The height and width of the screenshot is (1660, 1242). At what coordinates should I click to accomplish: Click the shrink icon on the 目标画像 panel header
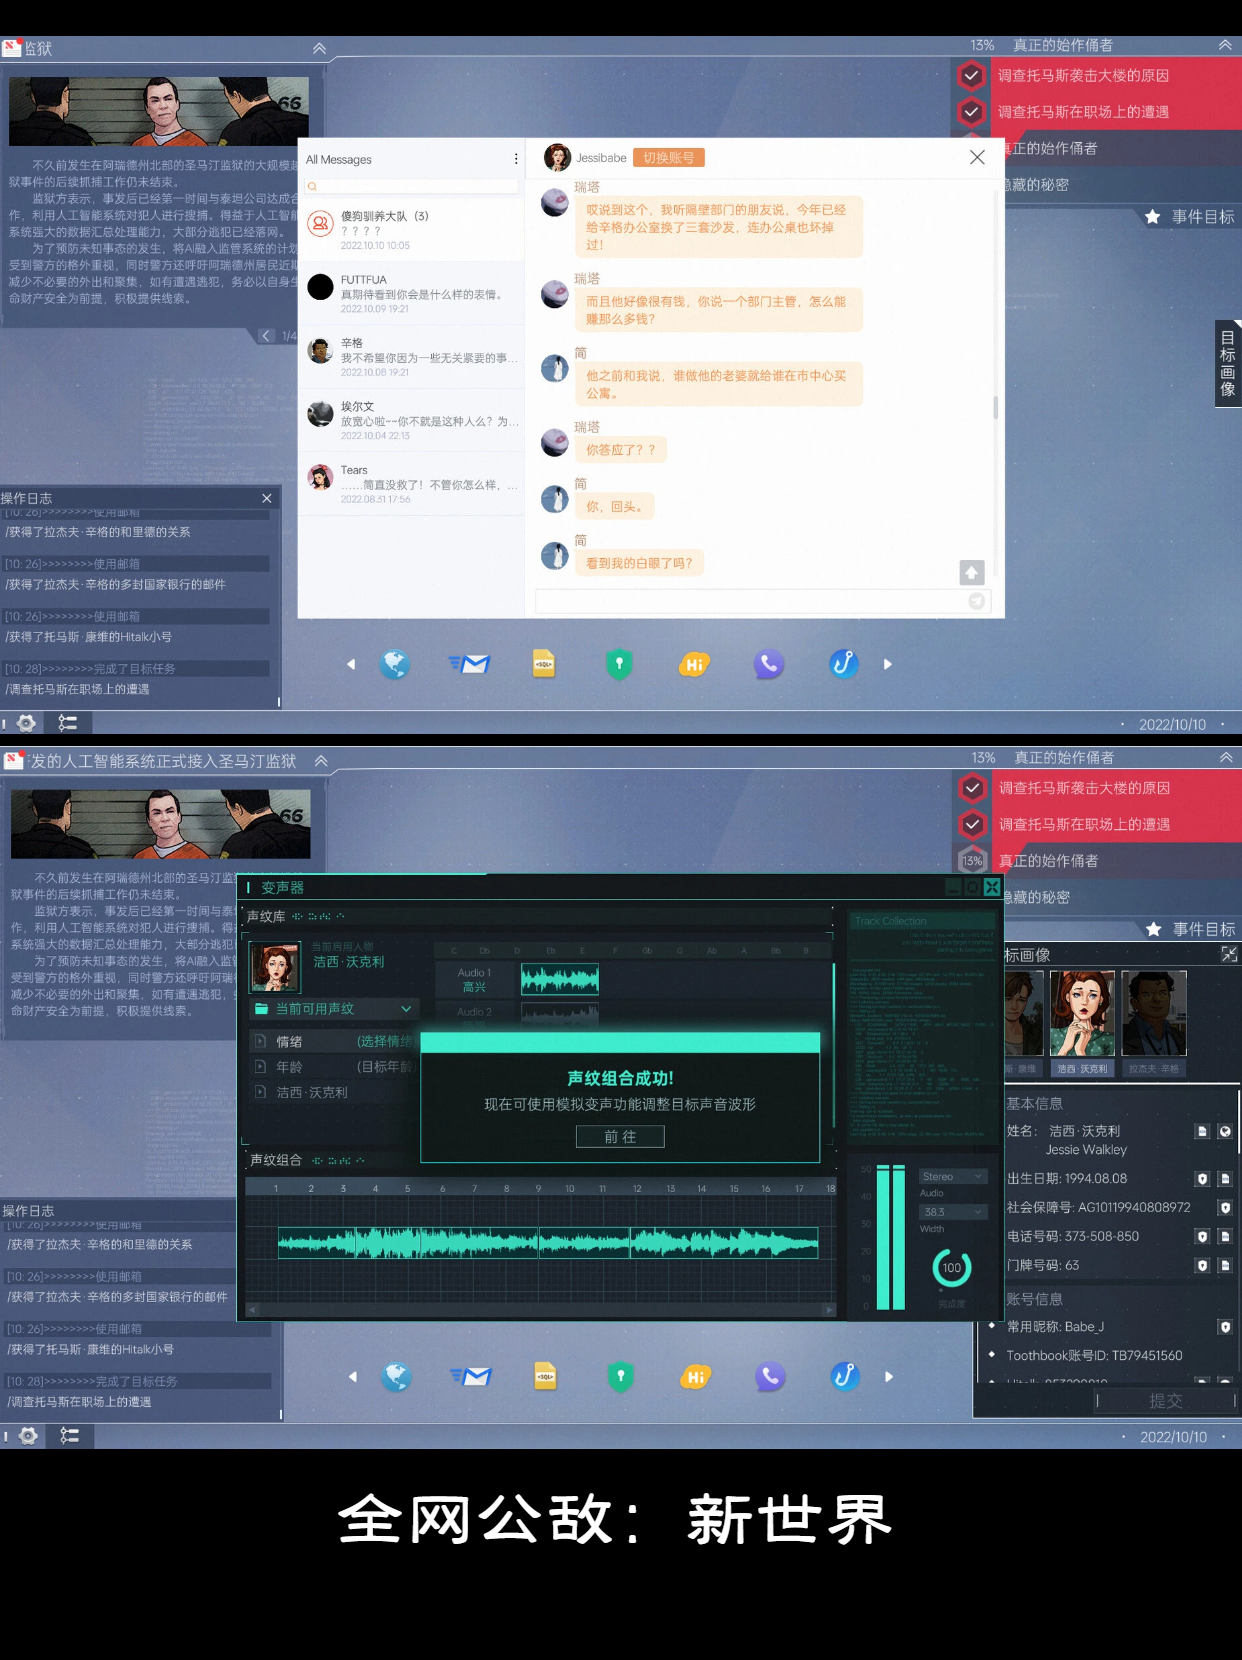pos(1229,955)
